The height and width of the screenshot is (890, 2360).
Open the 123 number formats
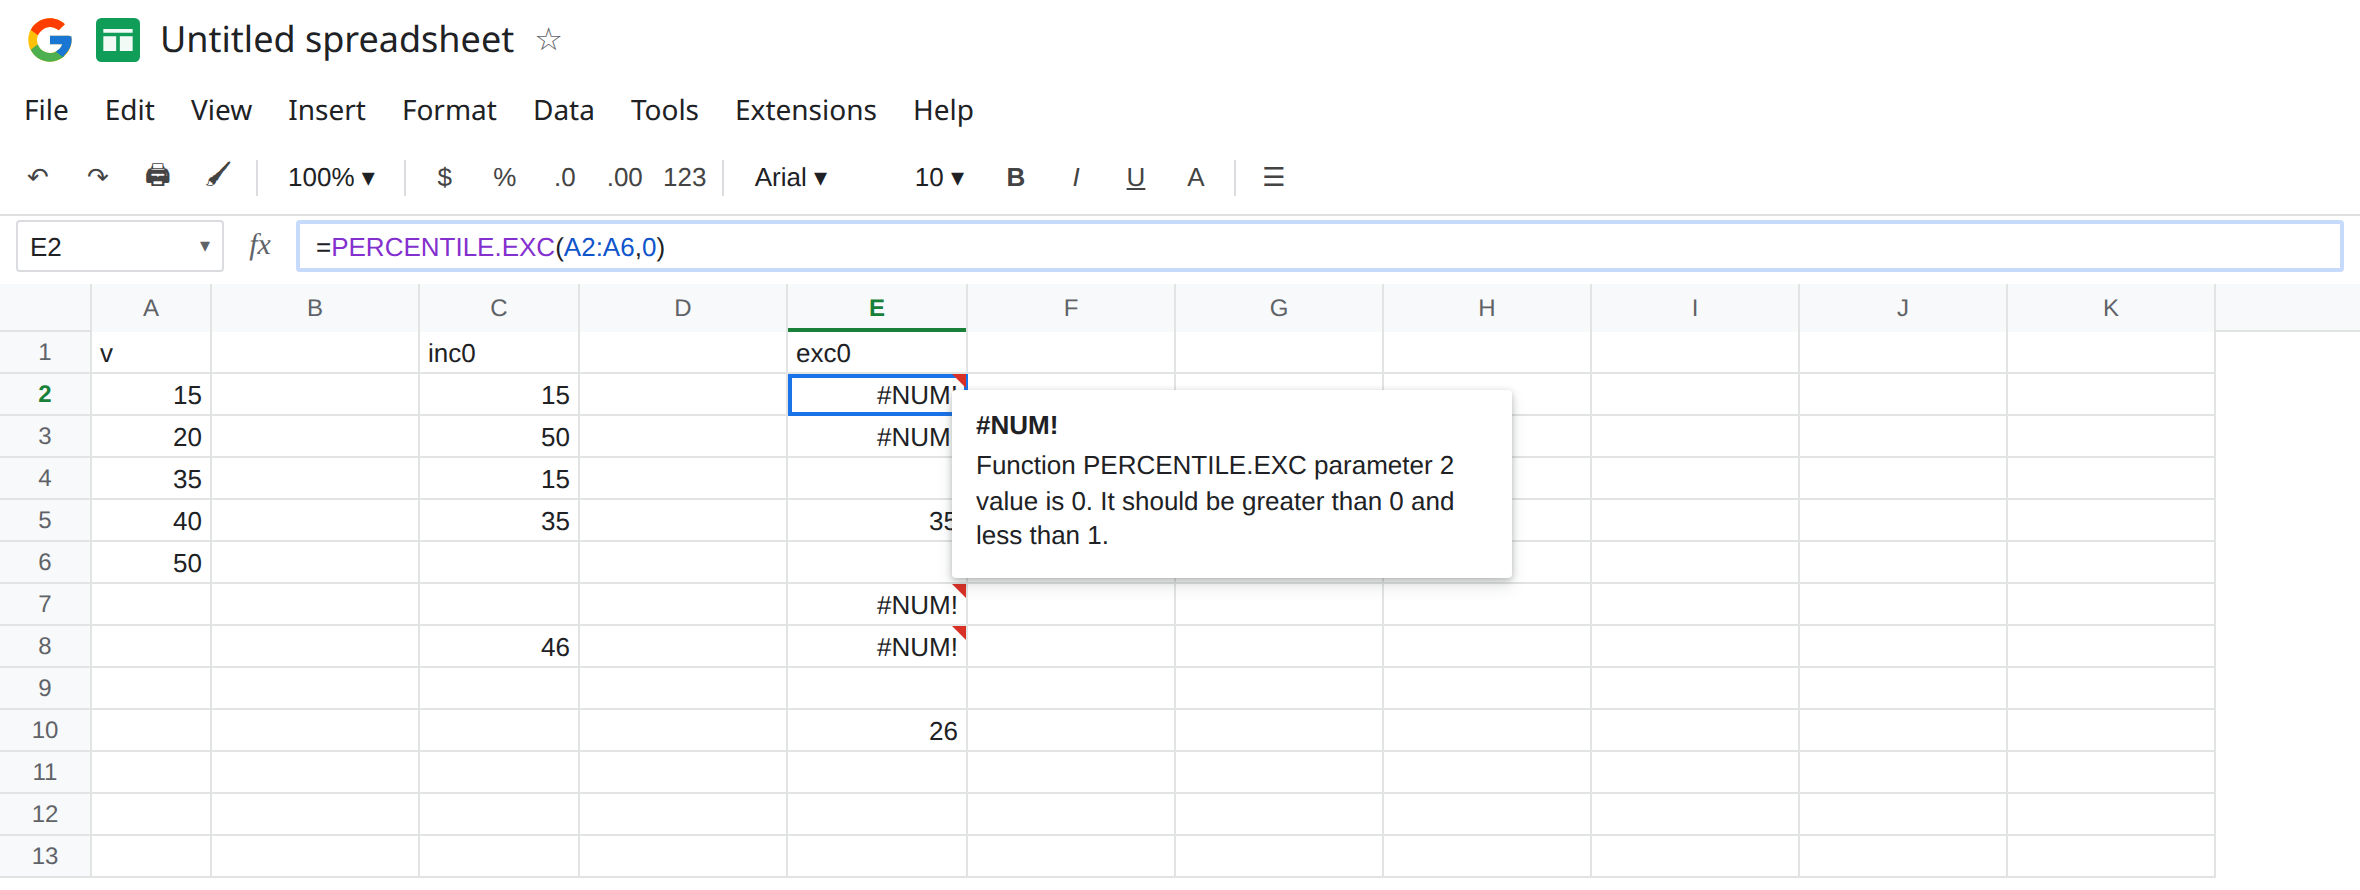pos(685,177)
